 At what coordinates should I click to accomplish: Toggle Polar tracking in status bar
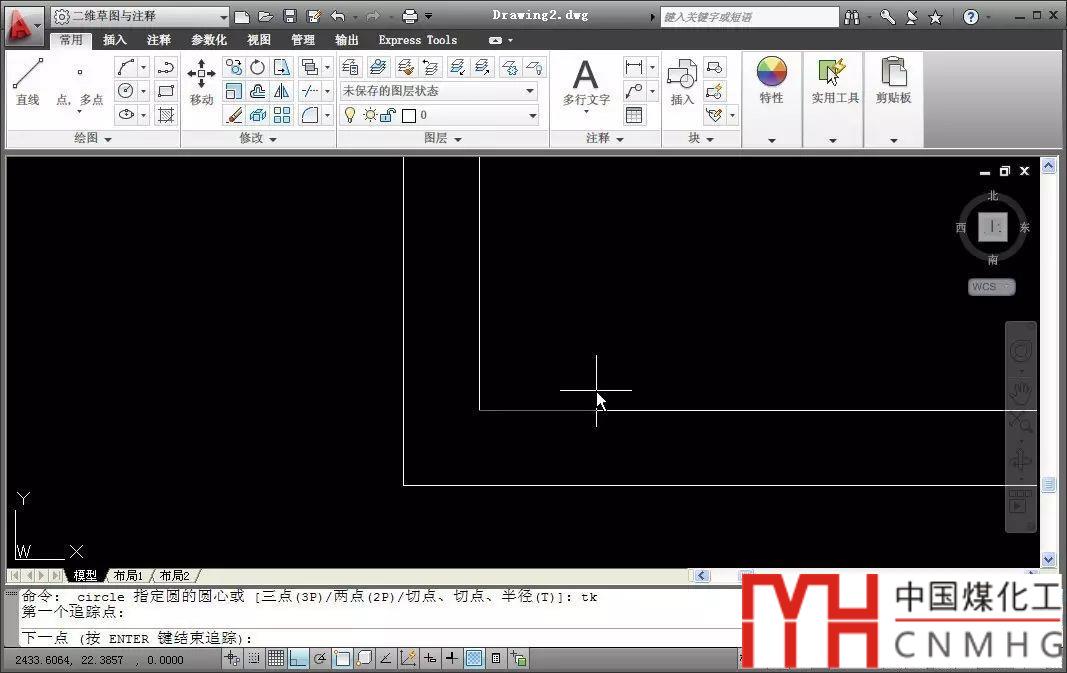coord(320,658)
